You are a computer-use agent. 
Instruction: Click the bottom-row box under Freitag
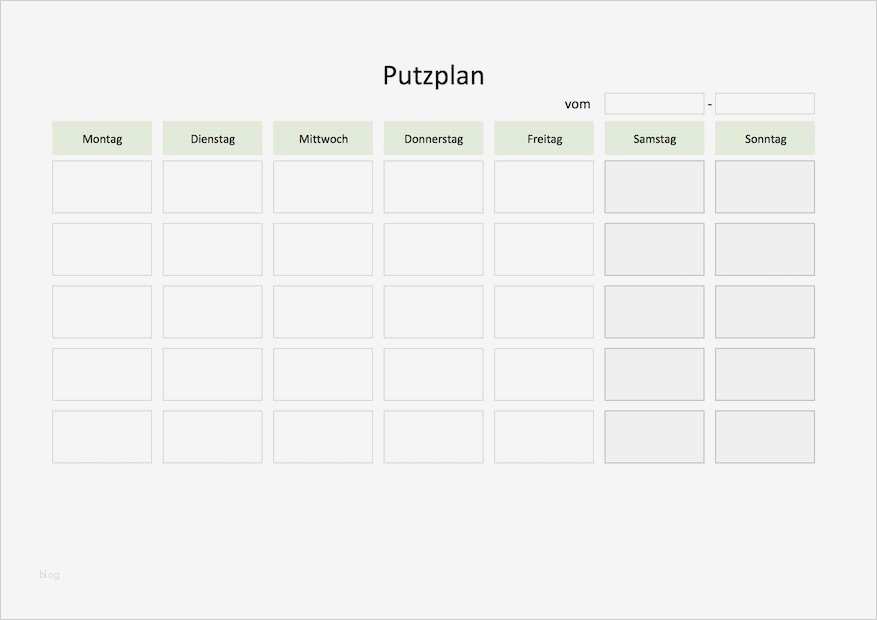click(x=544, y=437)
